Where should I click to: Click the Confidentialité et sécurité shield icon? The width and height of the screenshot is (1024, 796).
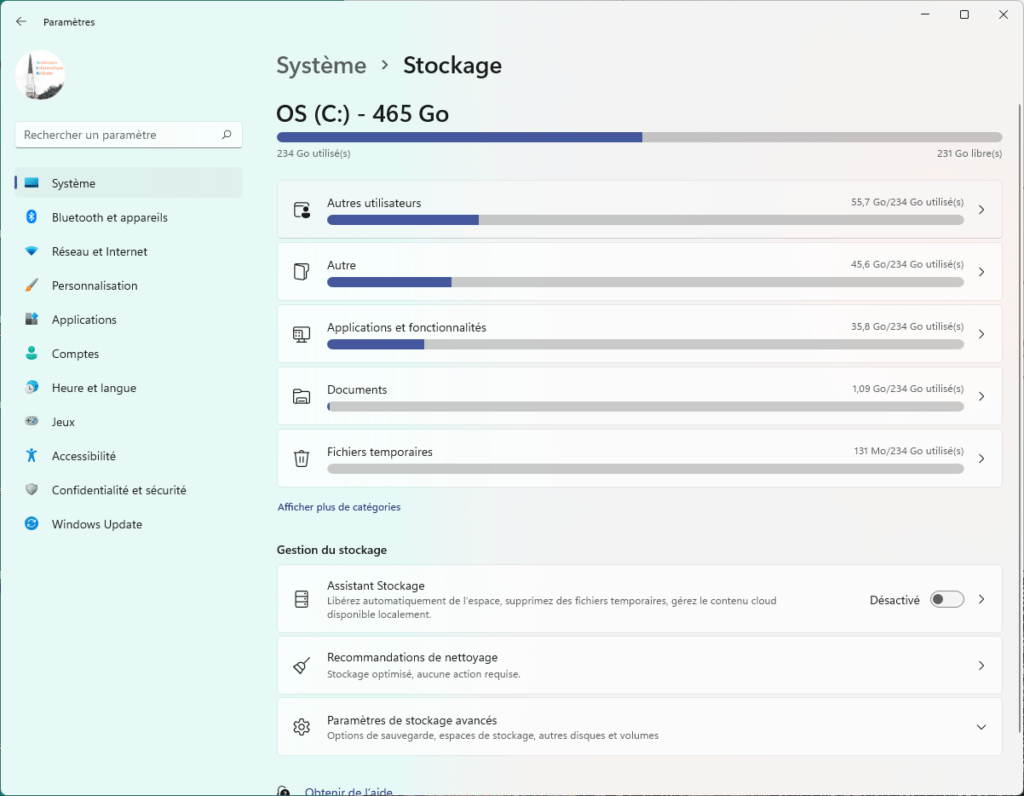coord(31,489)
